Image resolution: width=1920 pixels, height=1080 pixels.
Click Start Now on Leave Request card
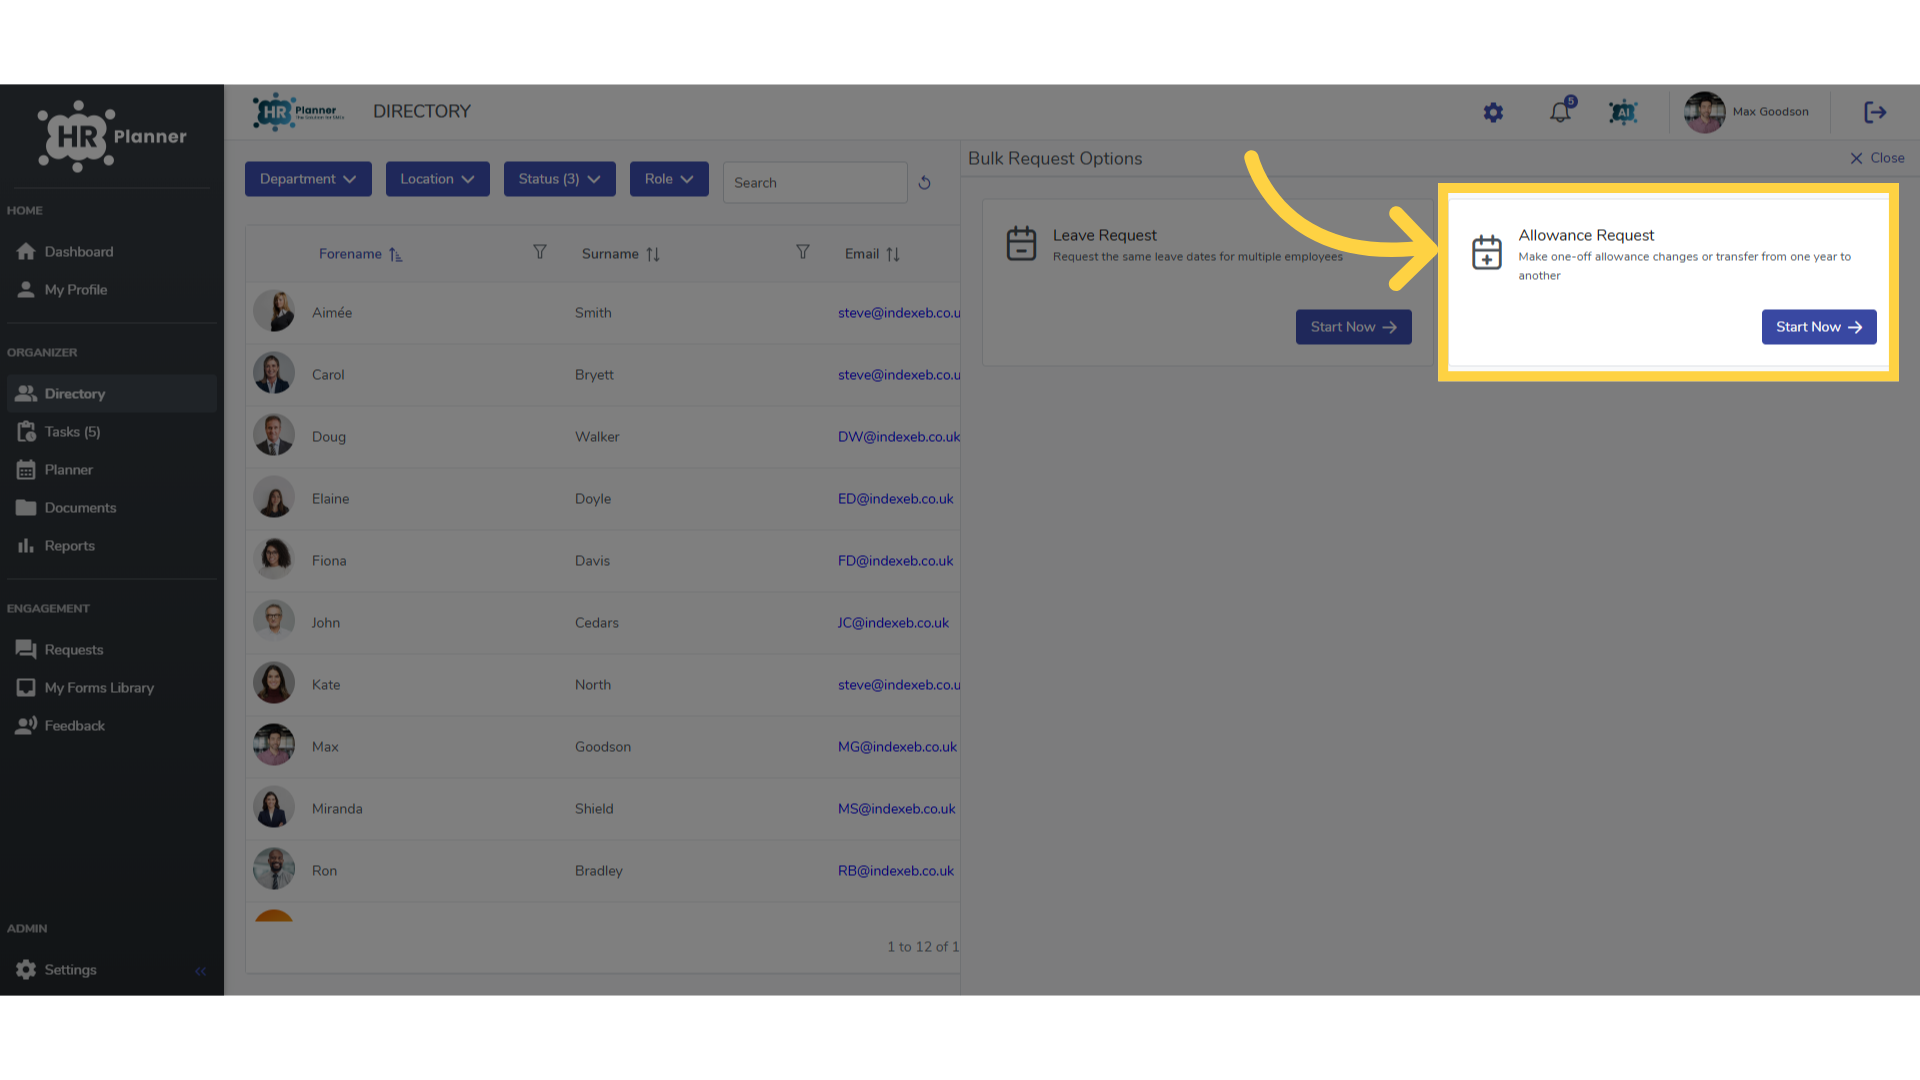click(1353, 327)
